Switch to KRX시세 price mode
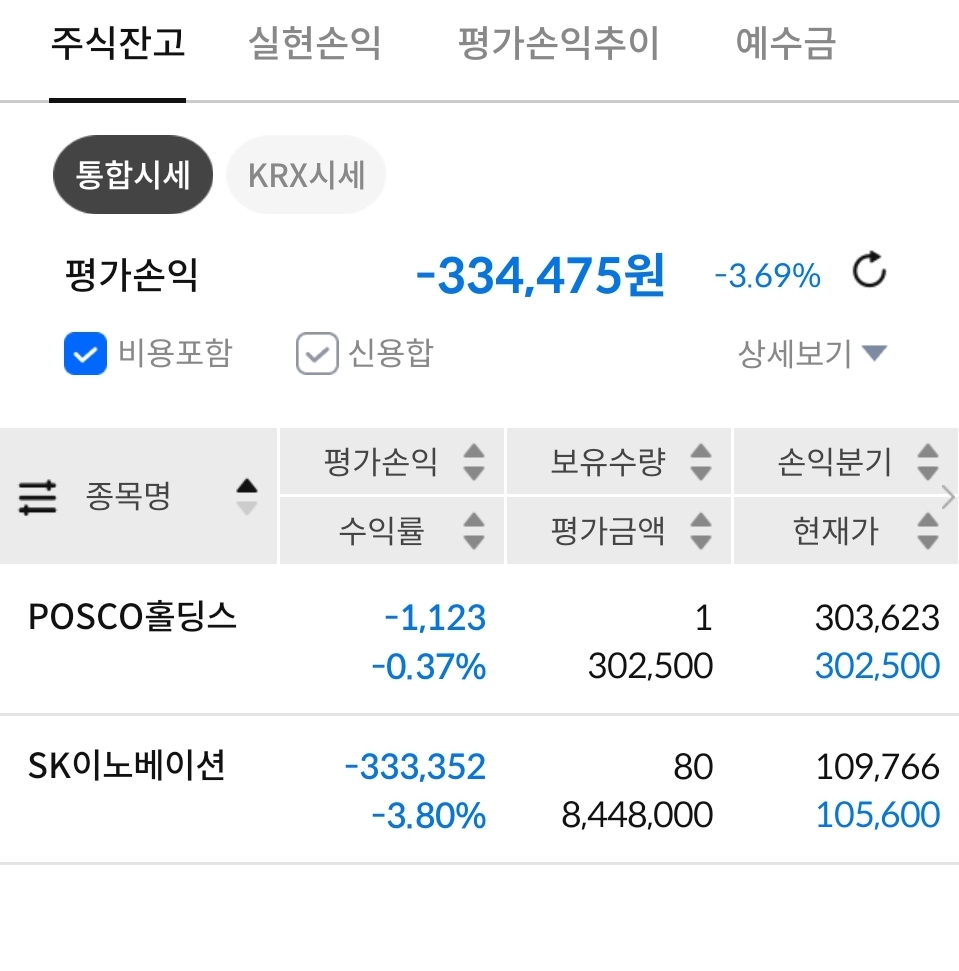Viewport: 959px width, 971px height. pos(306,175)
